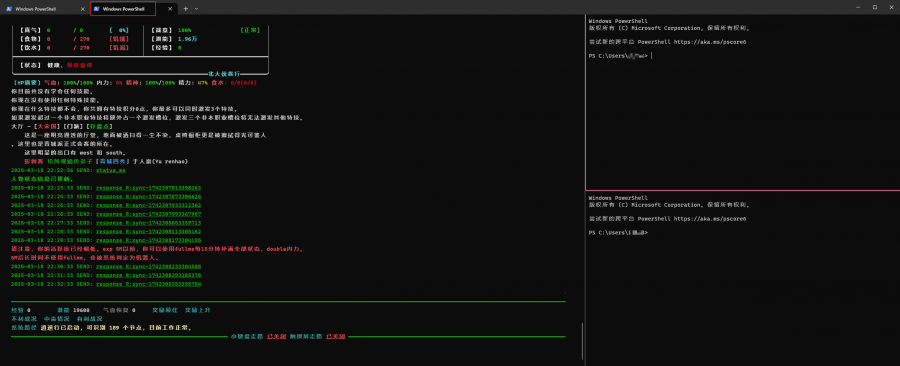Click the last response link at 22:32:33
The width and height of the screenshot is (900, 366).
click(x=149, y=284)
